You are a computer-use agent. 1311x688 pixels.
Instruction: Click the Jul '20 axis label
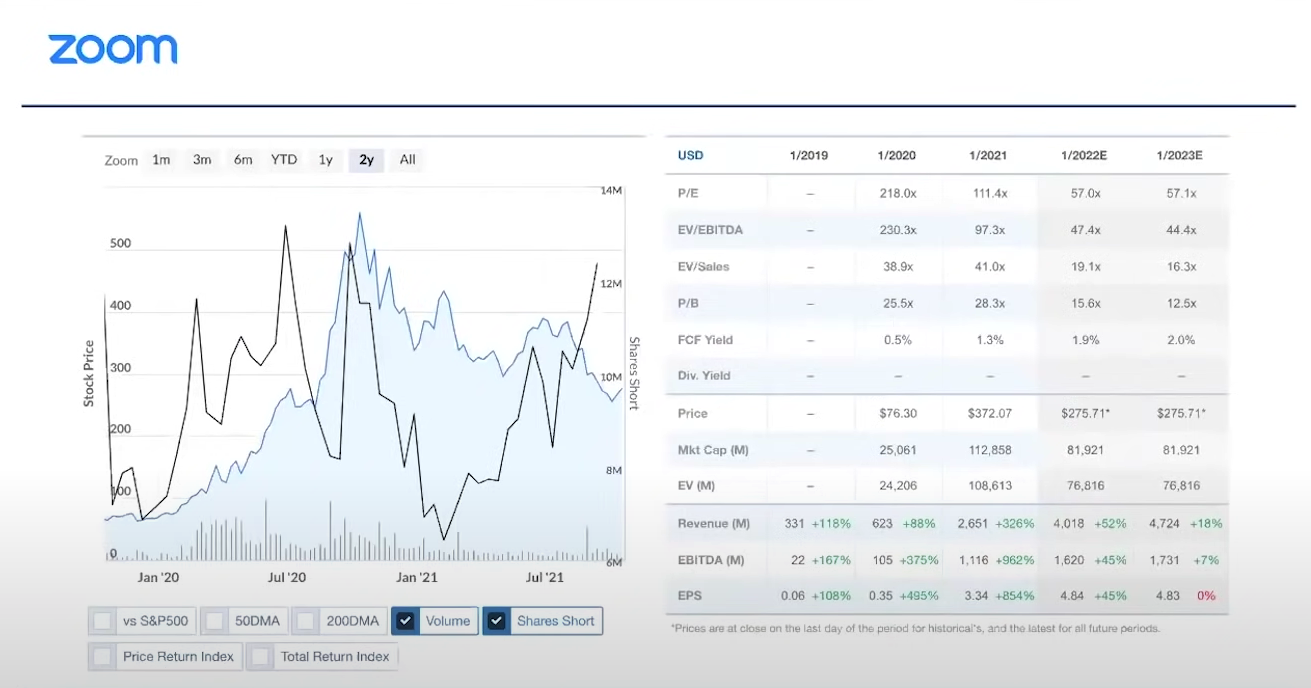287,577
